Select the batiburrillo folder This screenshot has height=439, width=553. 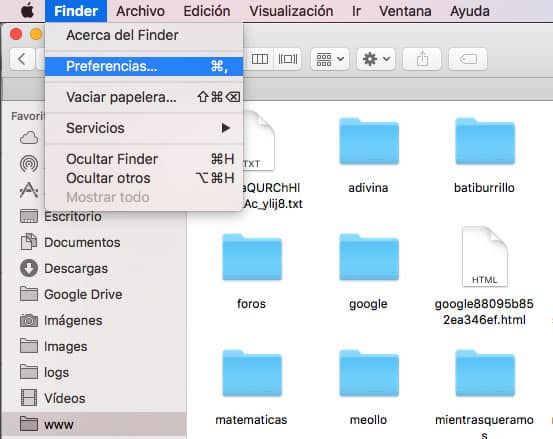point(485,141)
